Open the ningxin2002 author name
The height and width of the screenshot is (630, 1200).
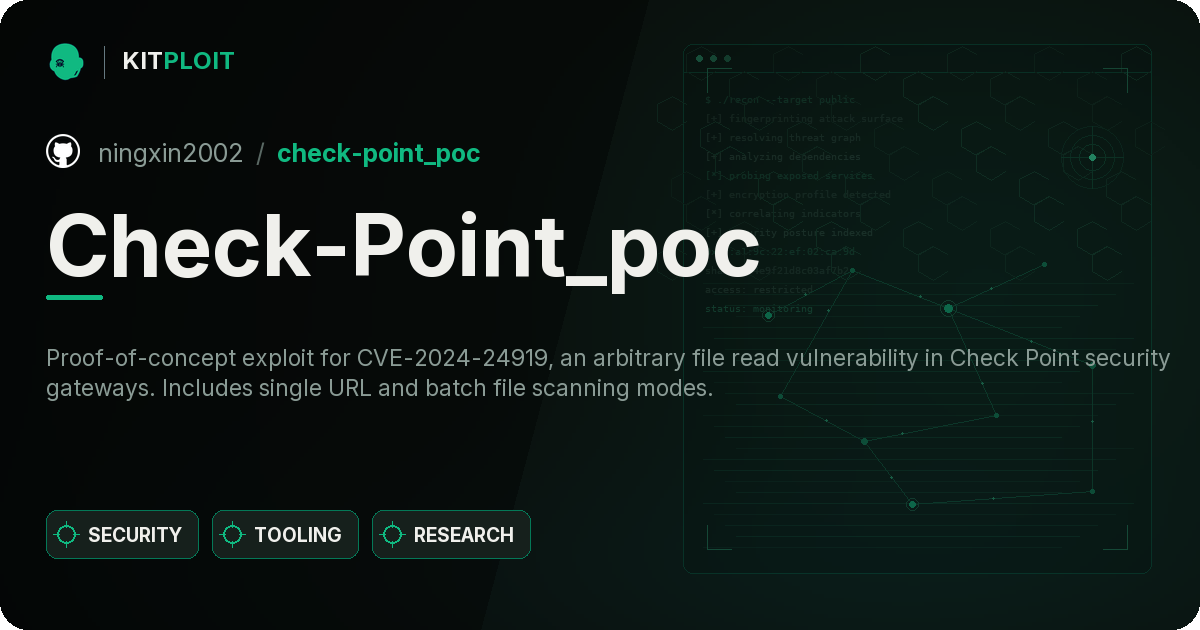click(x=170, y=153)
